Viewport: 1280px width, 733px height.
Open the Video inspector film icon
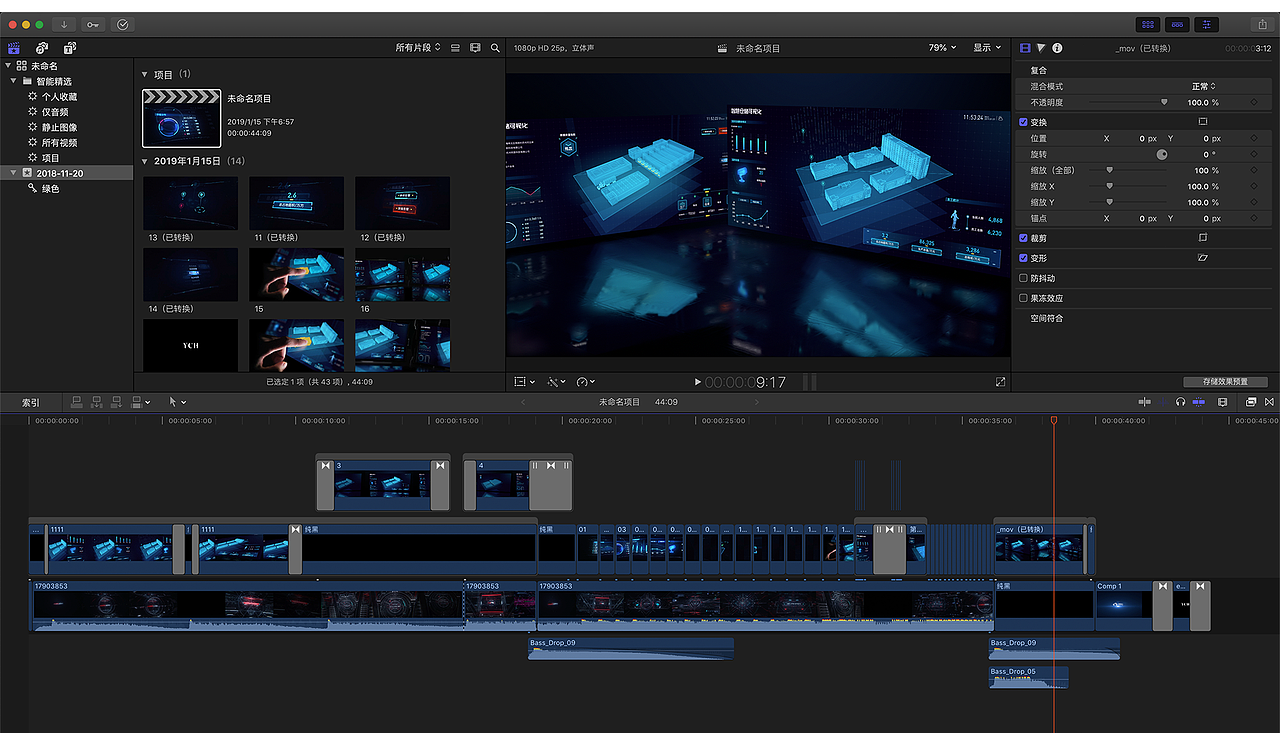point(1025,48)
